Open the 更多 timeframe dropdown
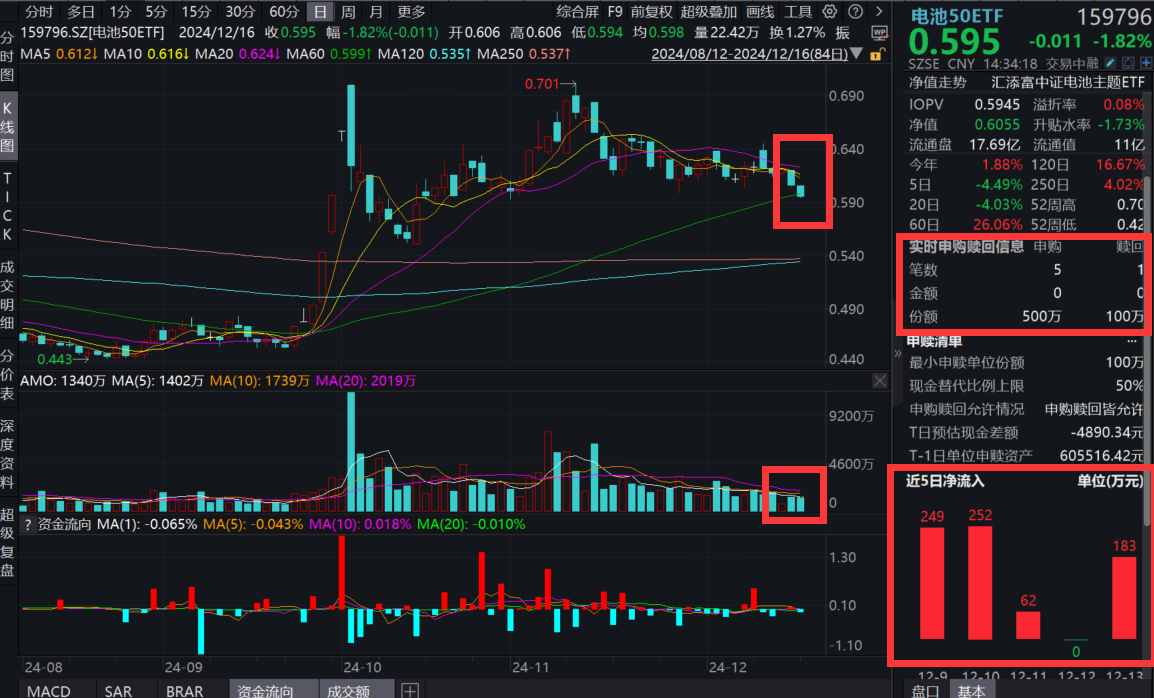 pyautogui.click(x=410, y=12)
